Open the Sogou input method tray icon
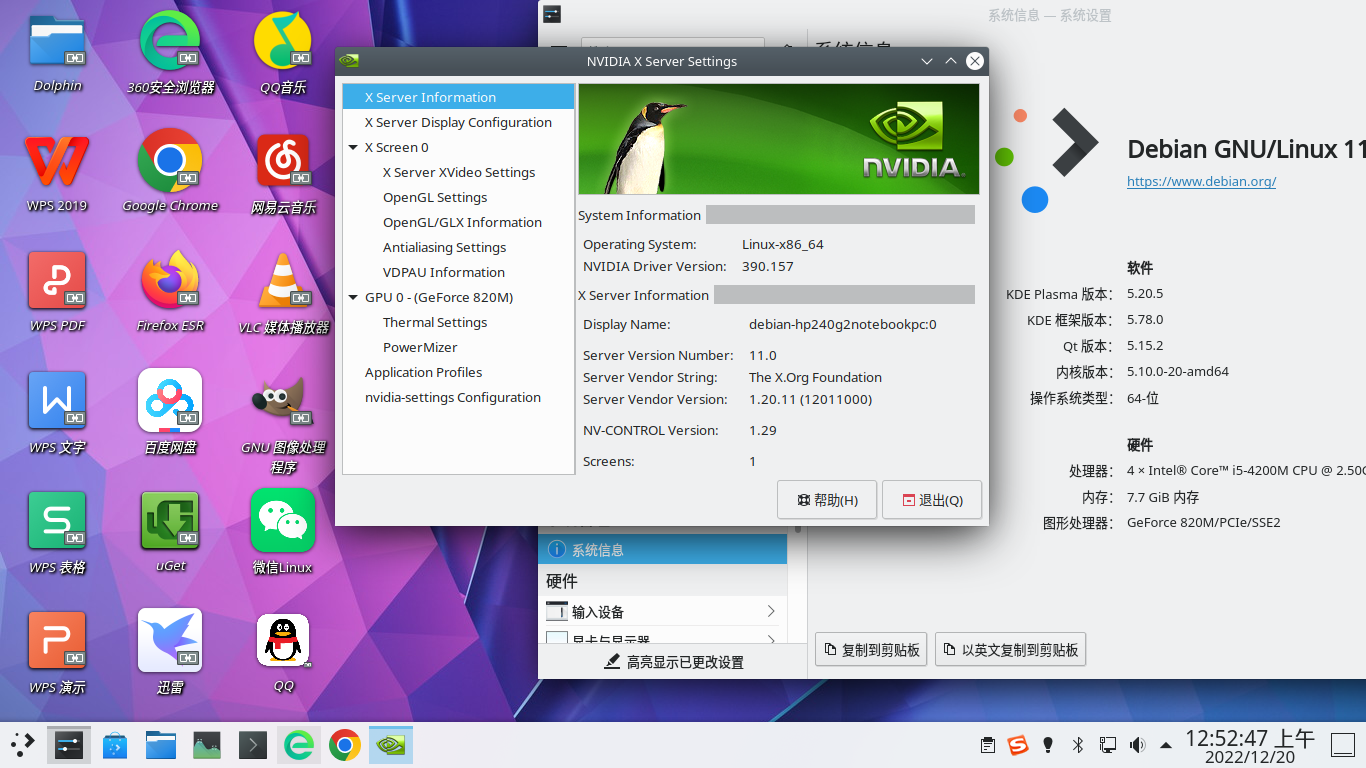The image size is (1366, 768). pos(1017,744)
